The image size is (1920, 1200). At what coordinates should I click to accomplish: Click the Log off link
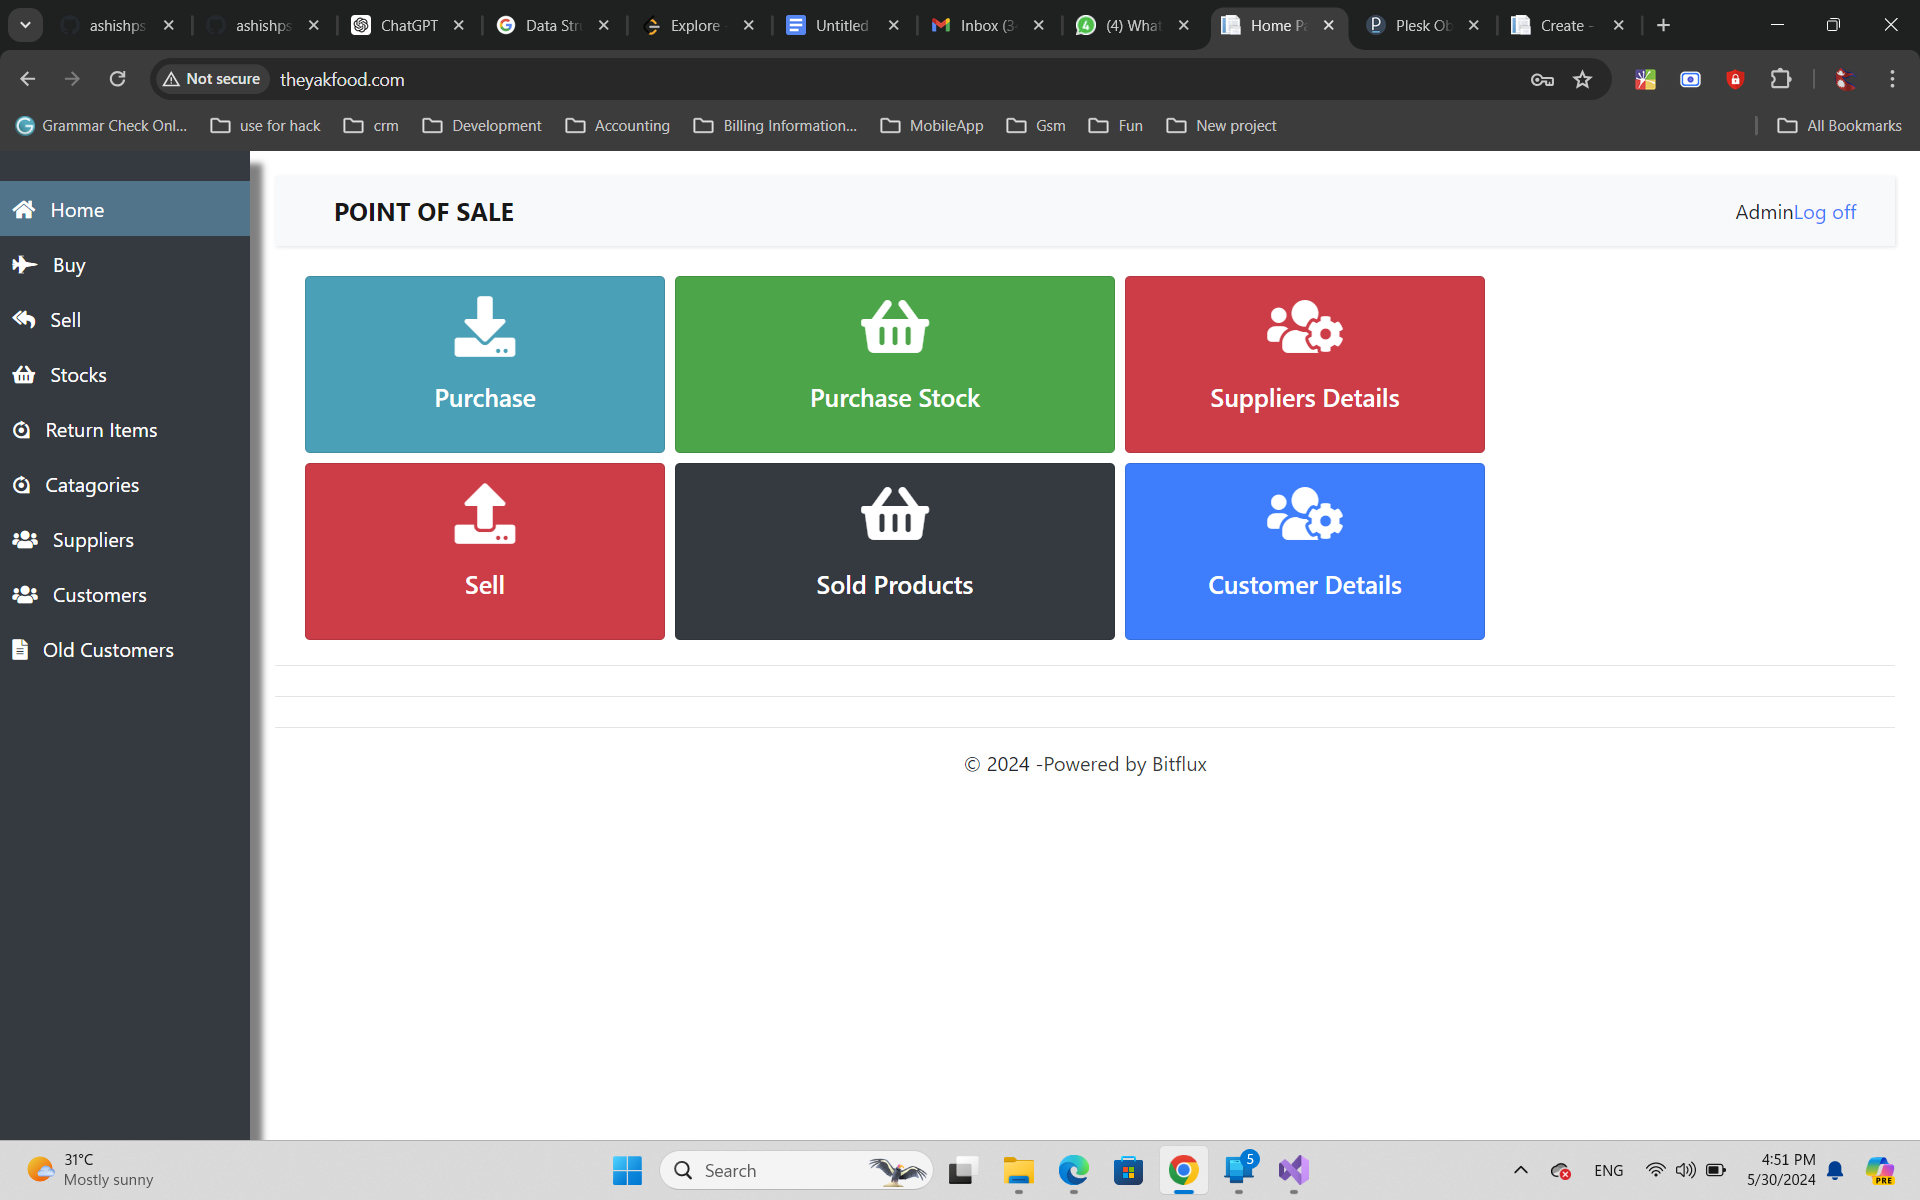[x=1825, y=212]
